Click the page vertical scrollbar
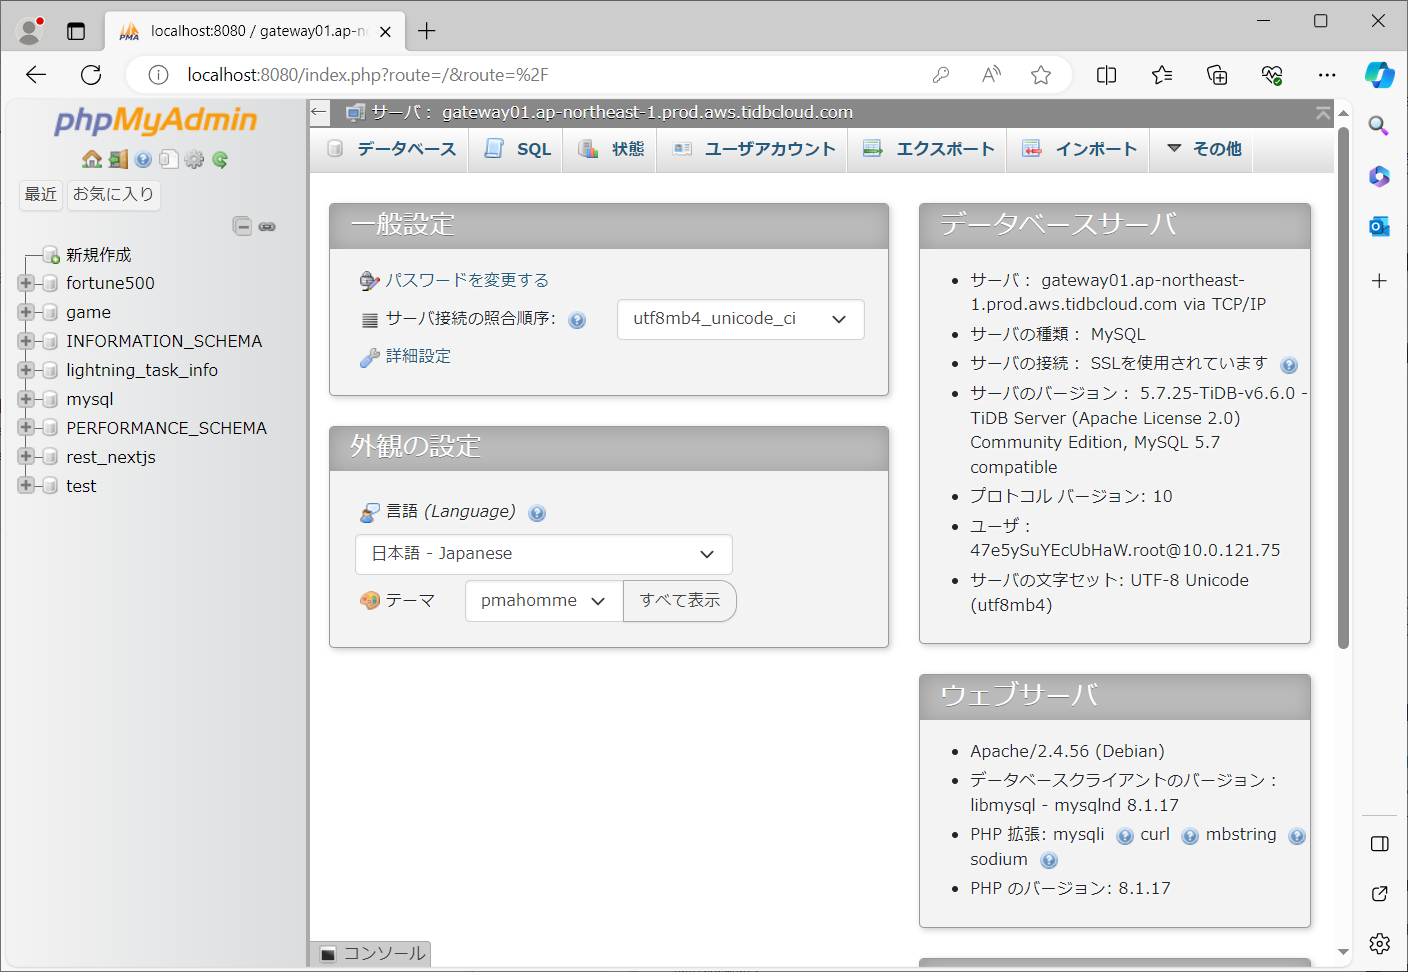 1343,388
